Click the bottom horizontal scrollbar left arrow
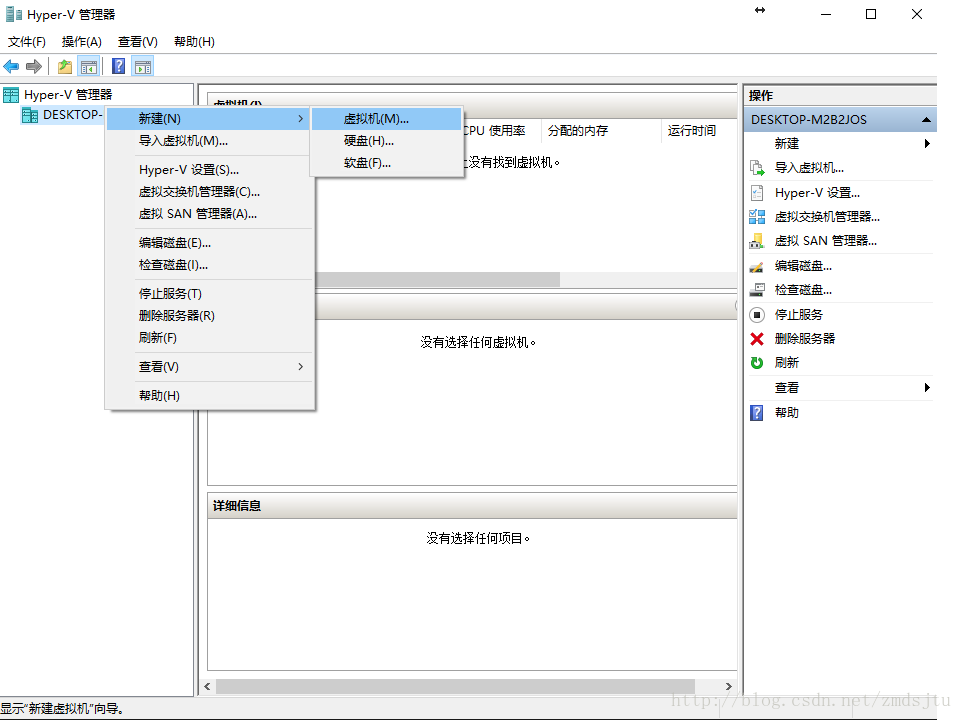Image resolution: width=962 pixels, height=720 pixels. tap(207, 686)
